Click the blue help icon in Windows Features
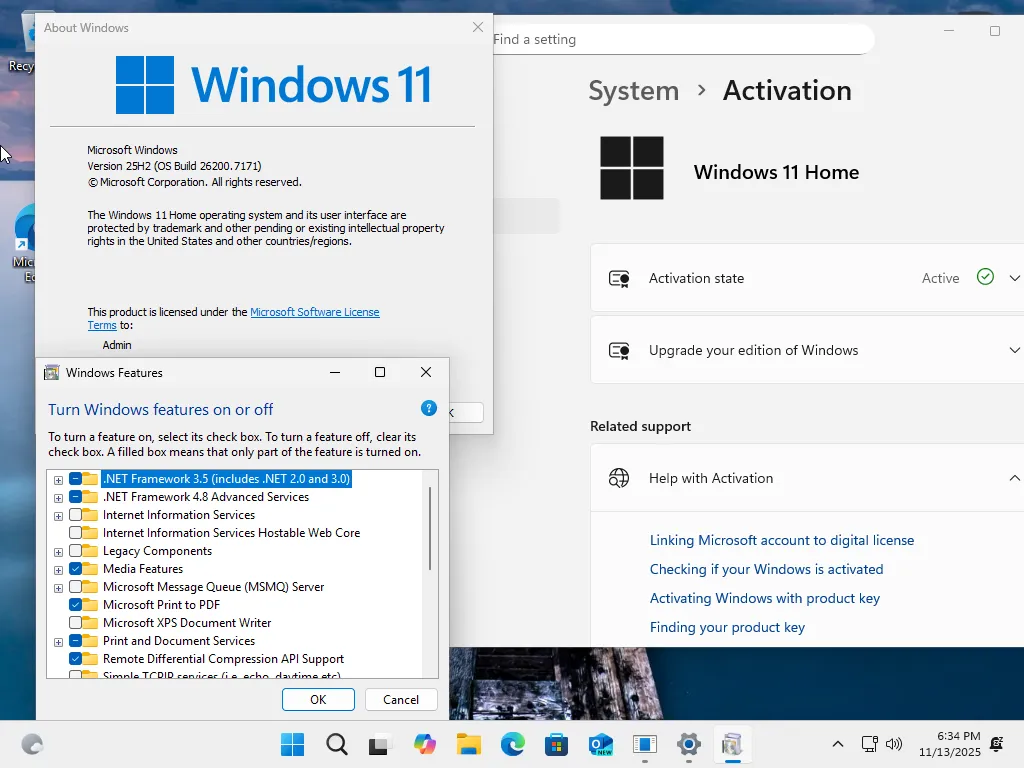1024x768 pixels. pos(429,409)
